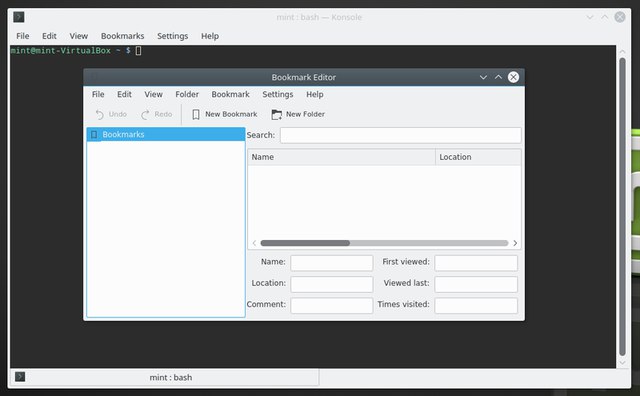Close the Bookmark Editor window

tap(513, 77)
